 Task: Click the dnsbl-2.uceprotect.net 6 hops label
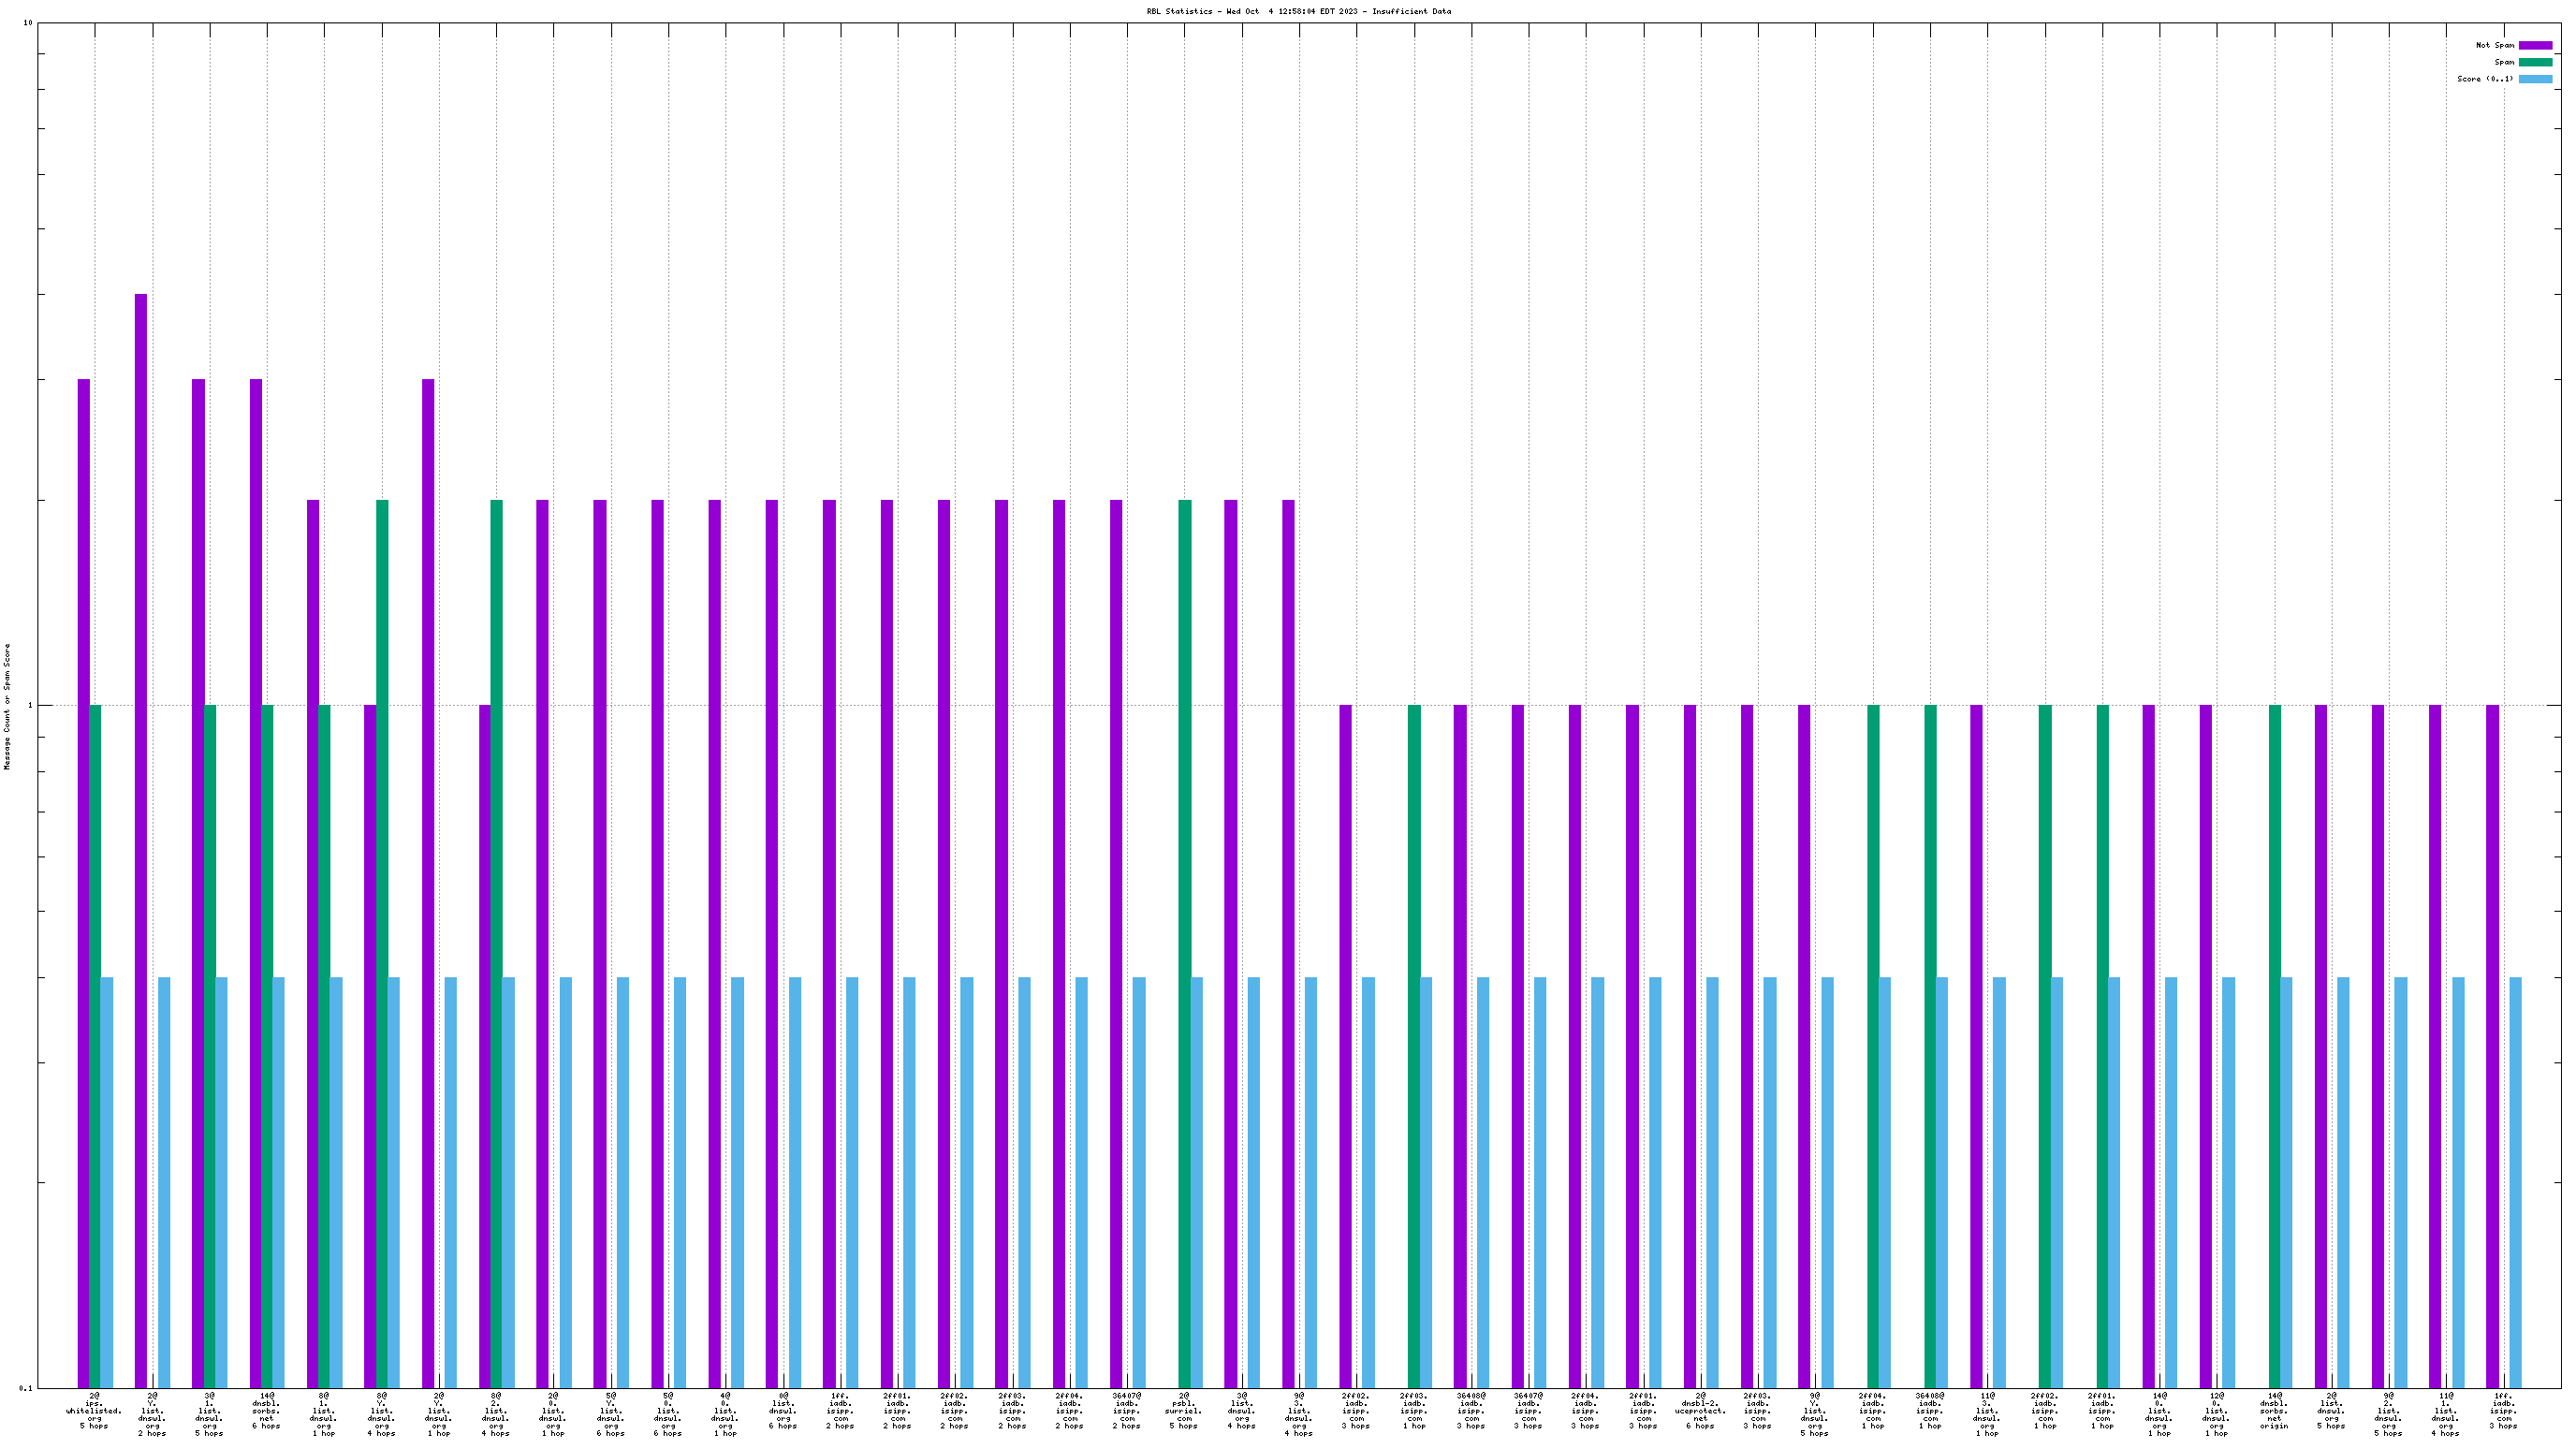point(1700,1411)
